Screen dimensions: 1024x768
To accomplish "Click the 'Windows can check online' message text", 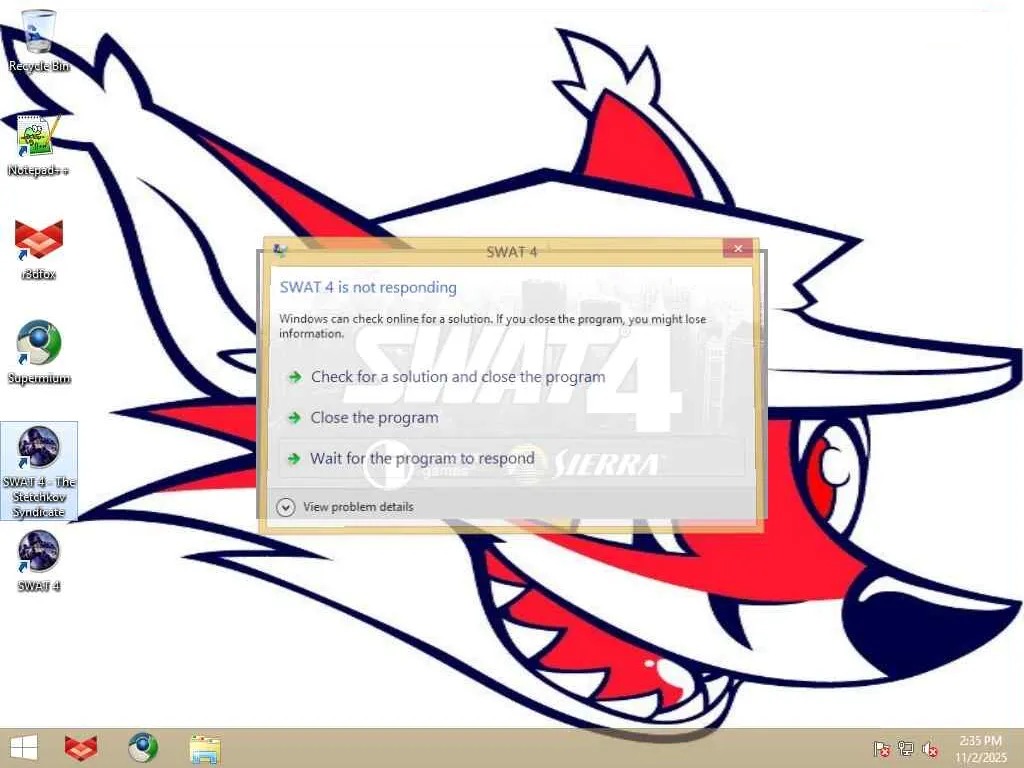I will [493, 326].
